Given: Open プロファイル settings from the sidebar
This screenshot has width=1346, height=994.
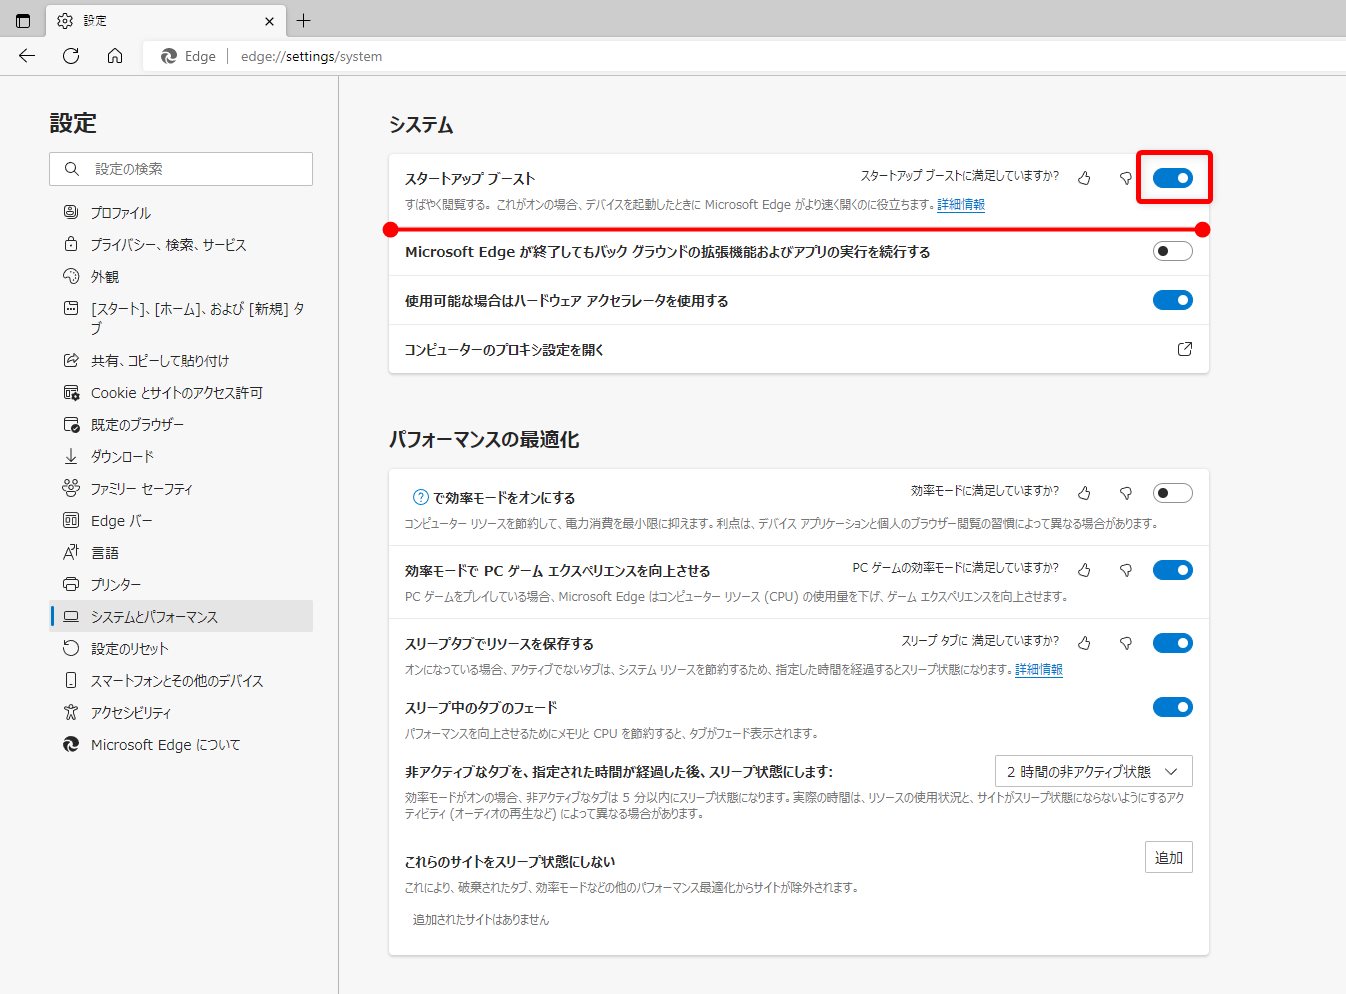Looking at the screenshot, I should 120,211.
